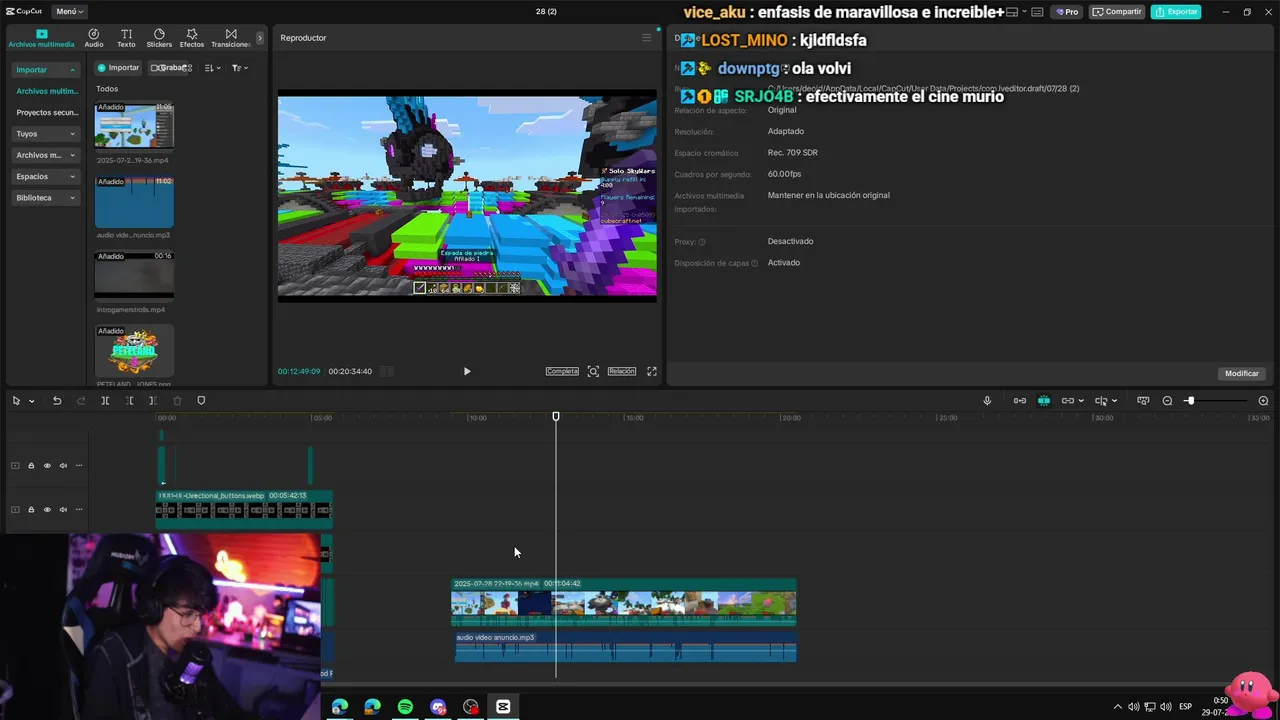
Task: Select the 2025-07-2 mp4 video thumbnail
Action: (x=134, y=126)
